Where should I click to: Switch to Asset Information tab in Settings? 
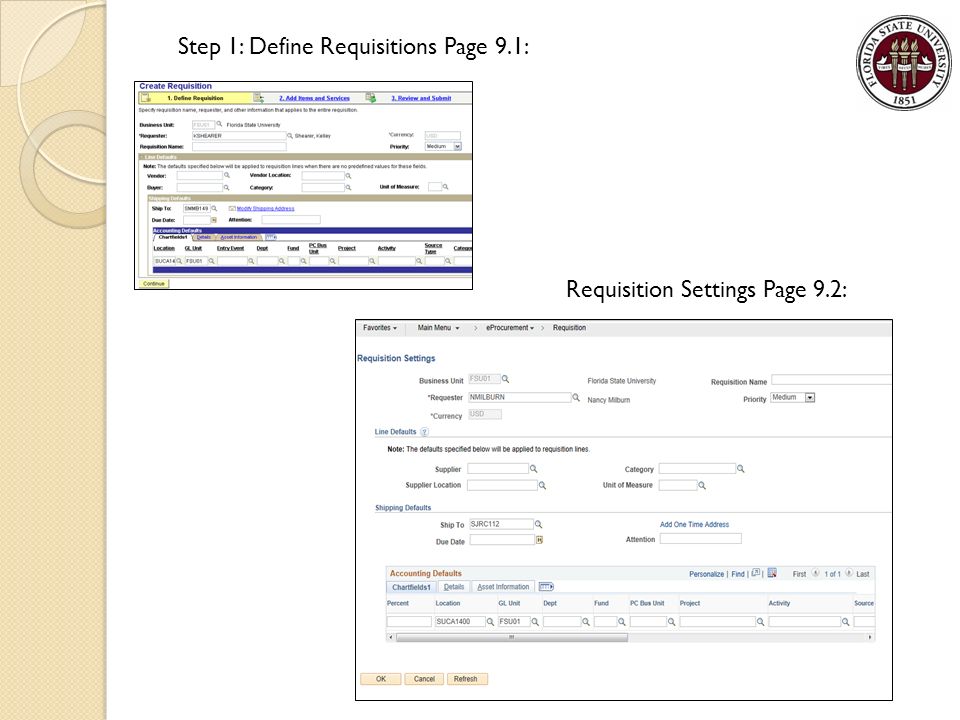[503, 587]
